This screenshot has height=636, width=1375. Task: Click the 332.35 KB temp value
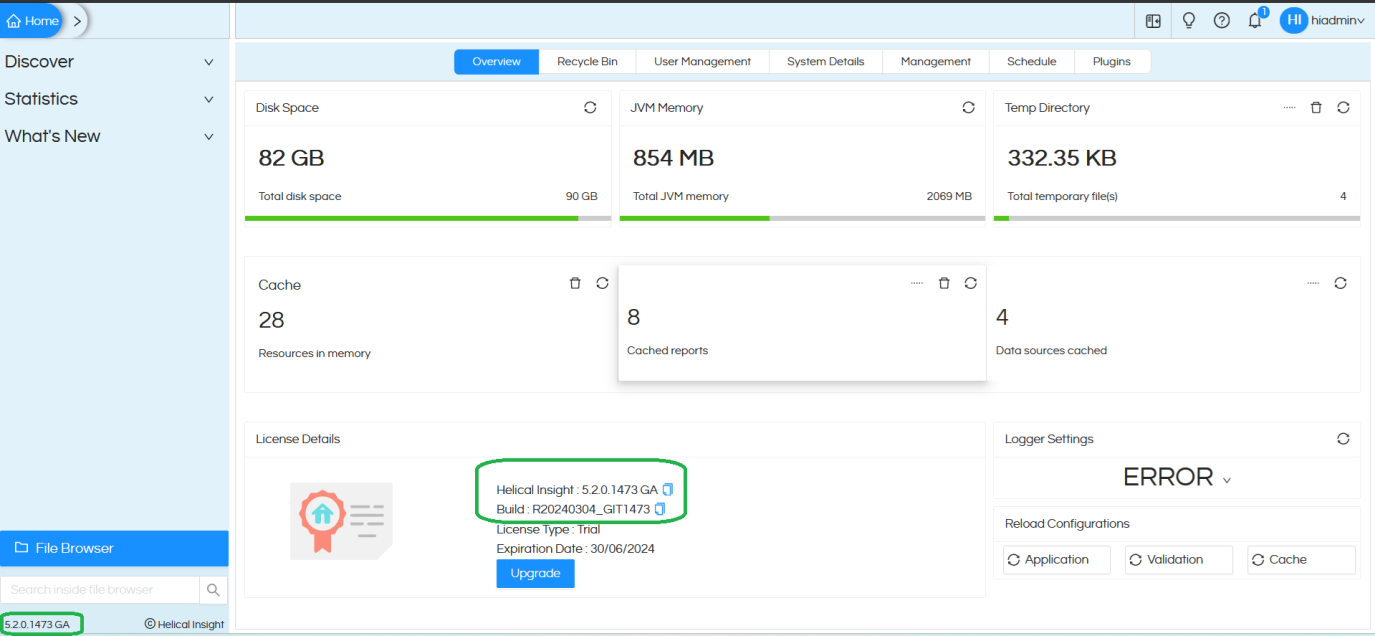click(1062, 158)
